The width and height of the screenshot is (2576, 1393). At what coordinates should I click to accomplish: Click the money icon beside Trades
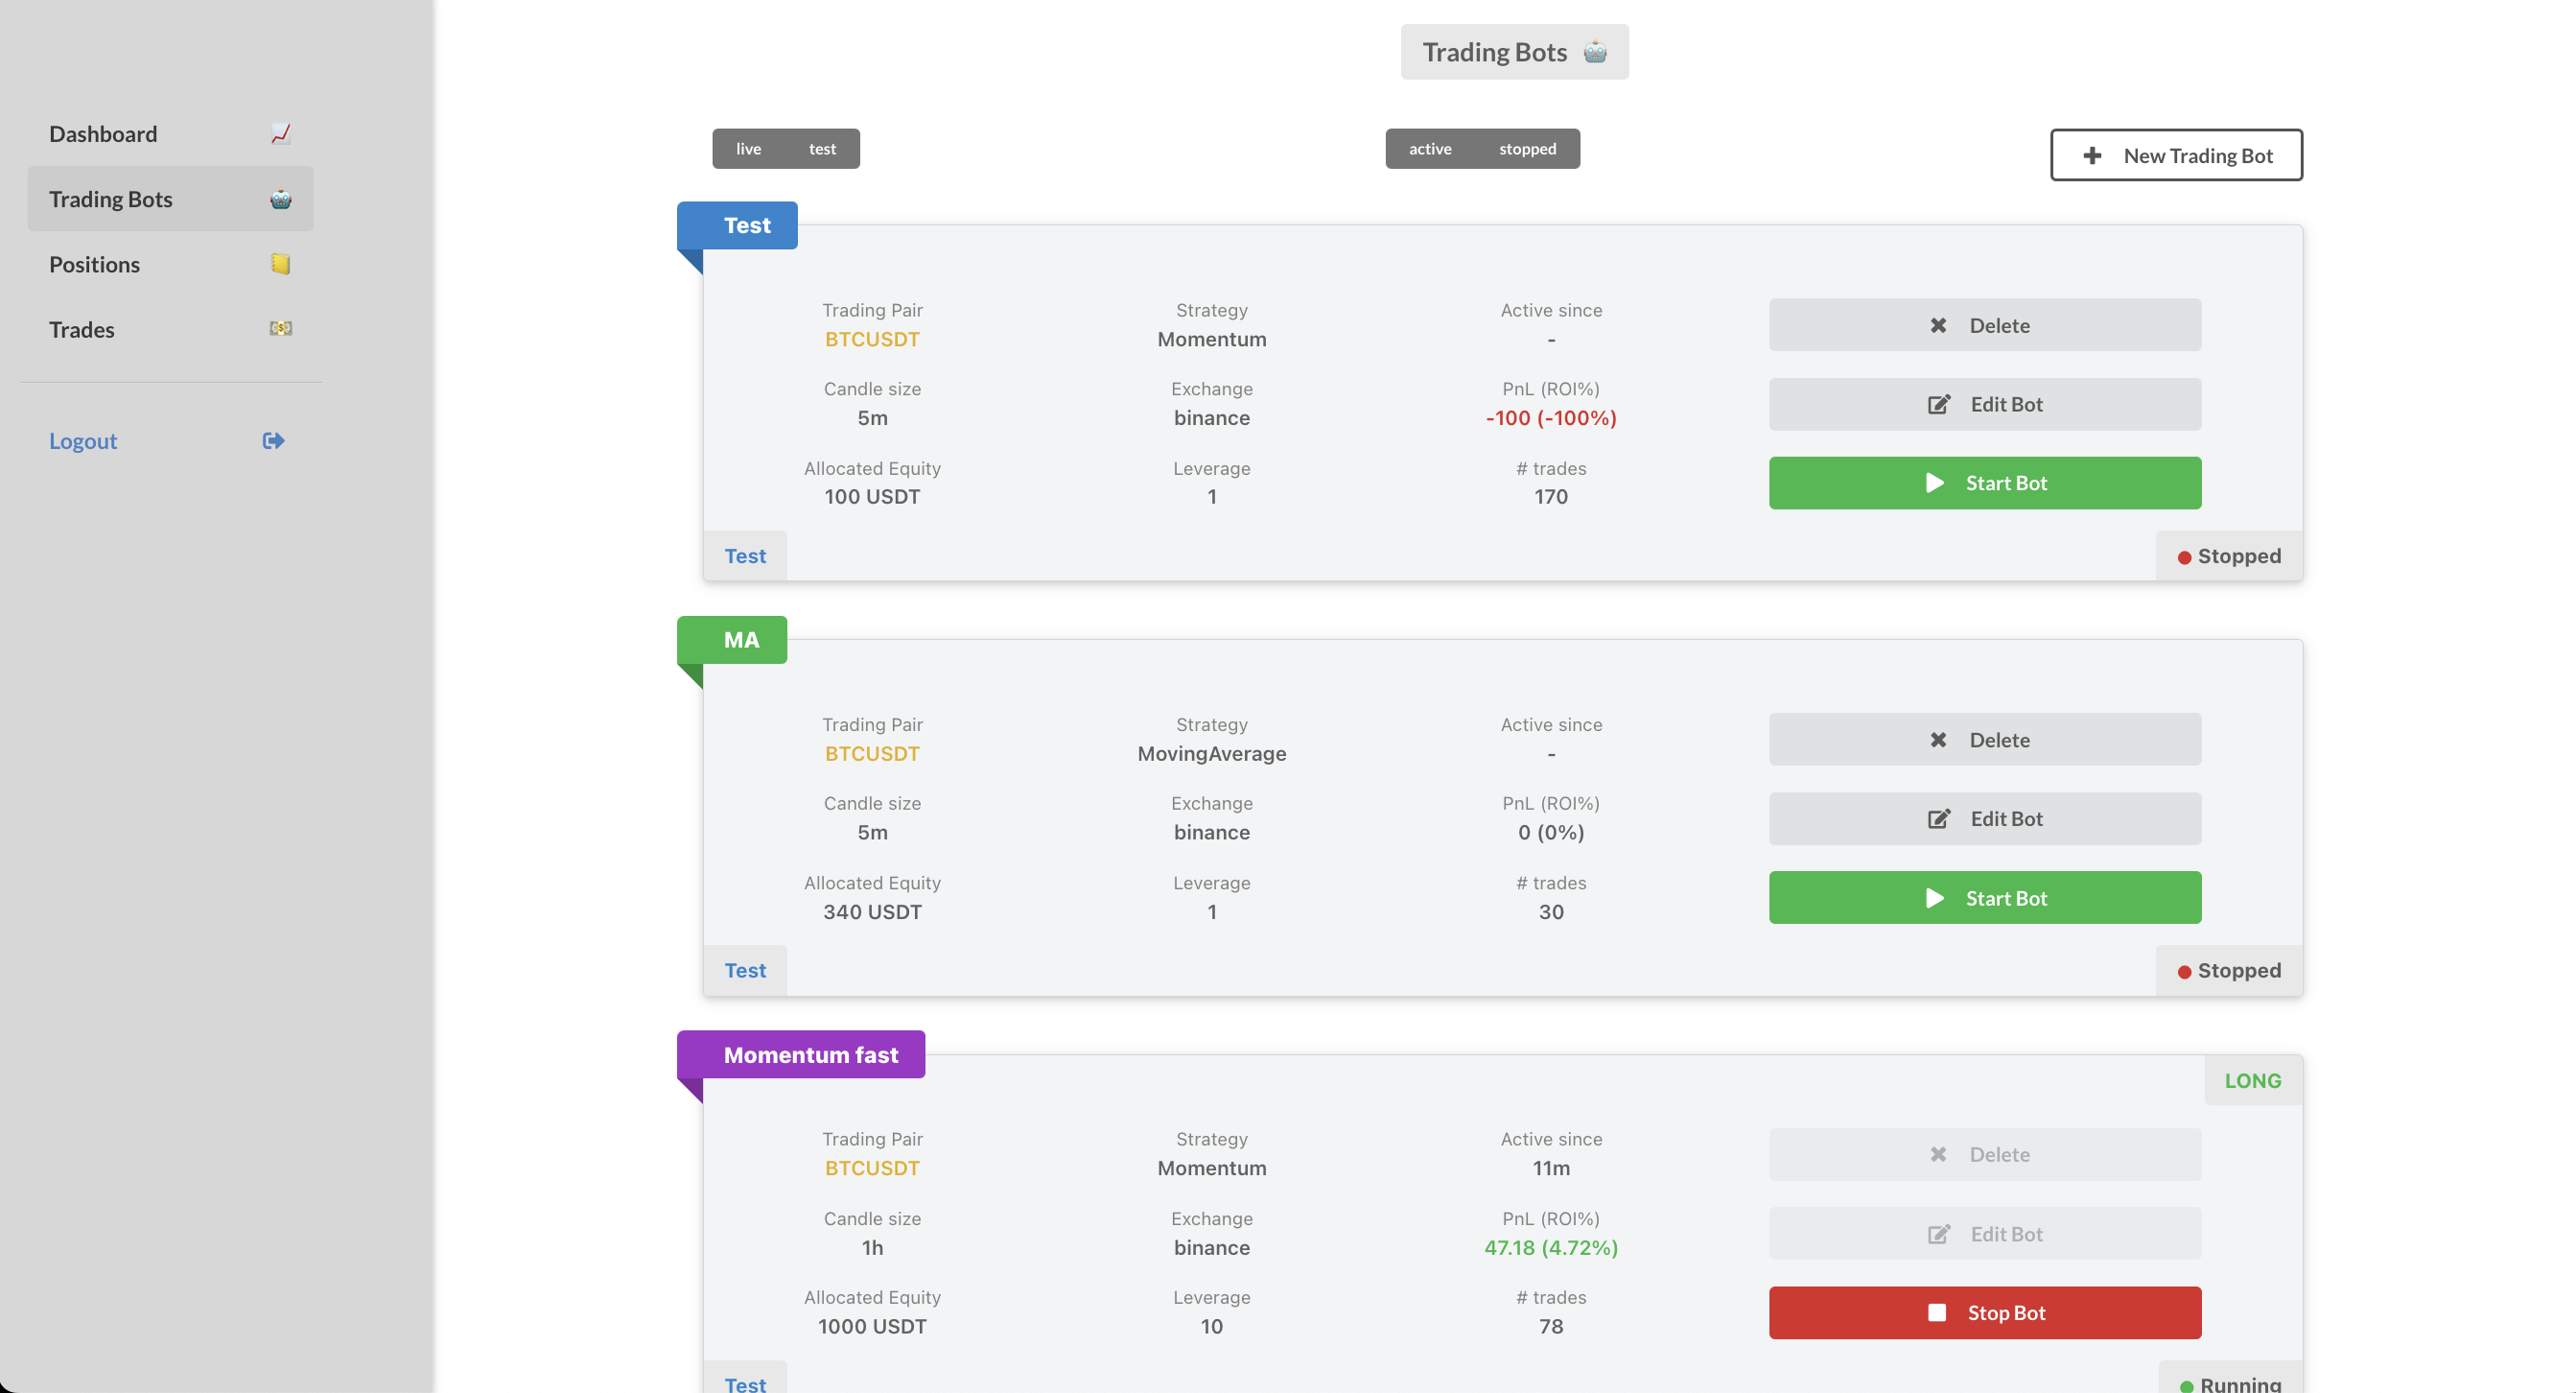(281, 329)
